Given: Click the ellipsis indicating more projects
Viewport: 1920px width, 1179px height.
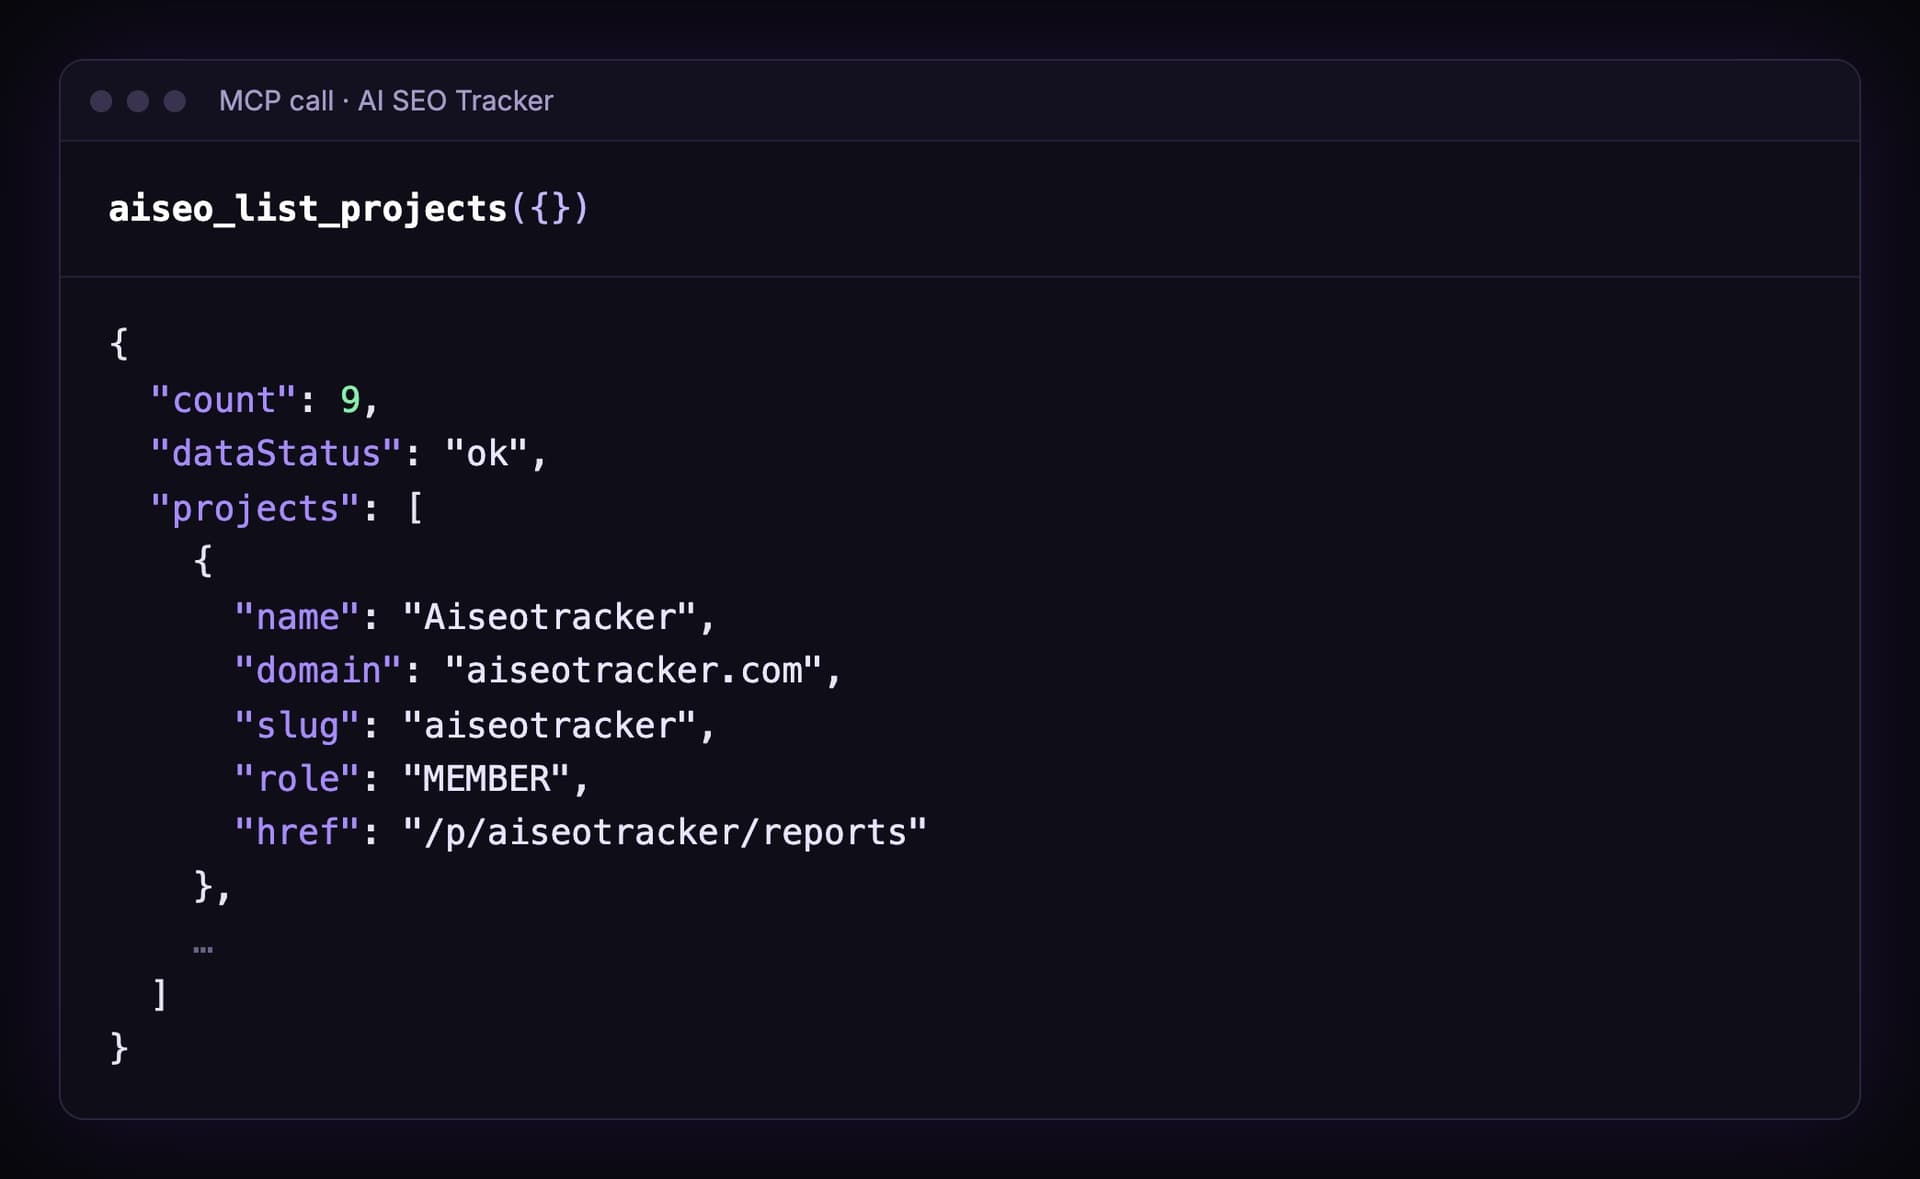Looking at the screenshot, I should (203, 949).
